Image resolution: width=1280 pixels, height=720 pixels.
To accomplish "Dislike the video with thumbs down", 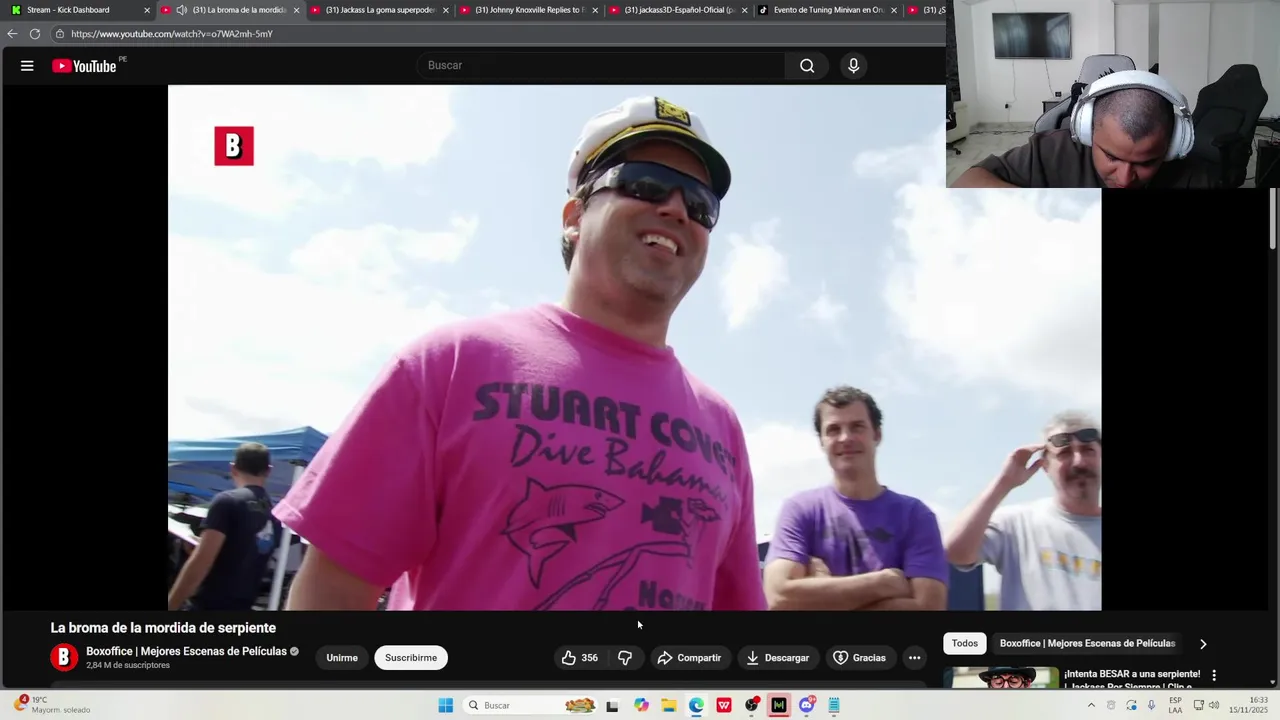I will [625, 658].
